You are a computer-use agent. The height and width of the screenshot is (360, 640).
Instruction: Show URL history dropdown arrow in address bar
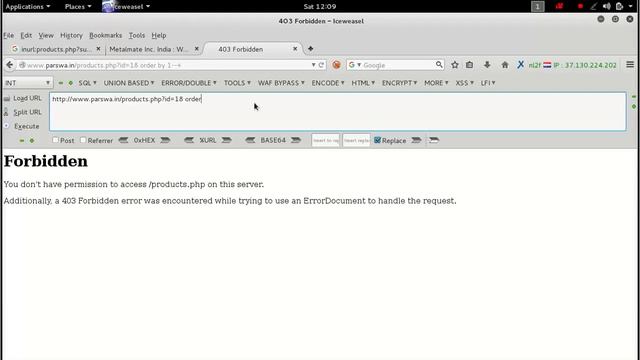tap(313, 65)
